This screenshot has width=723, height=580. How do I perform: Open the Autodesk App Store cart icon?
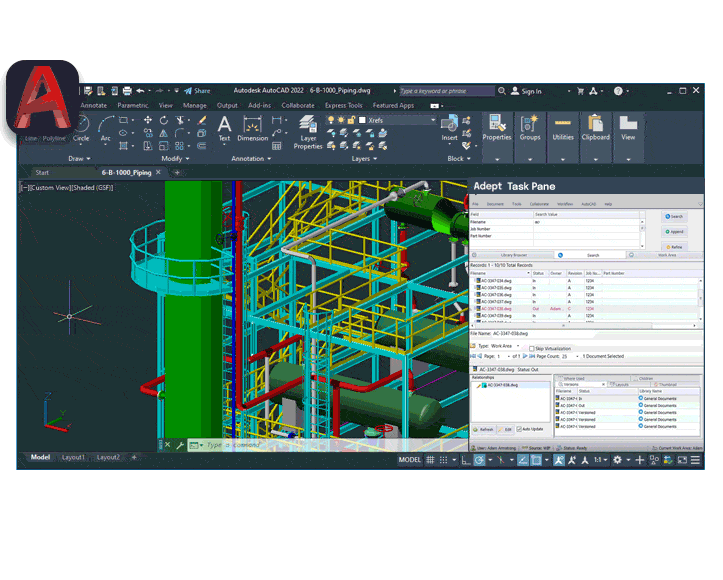coord(581,91)
